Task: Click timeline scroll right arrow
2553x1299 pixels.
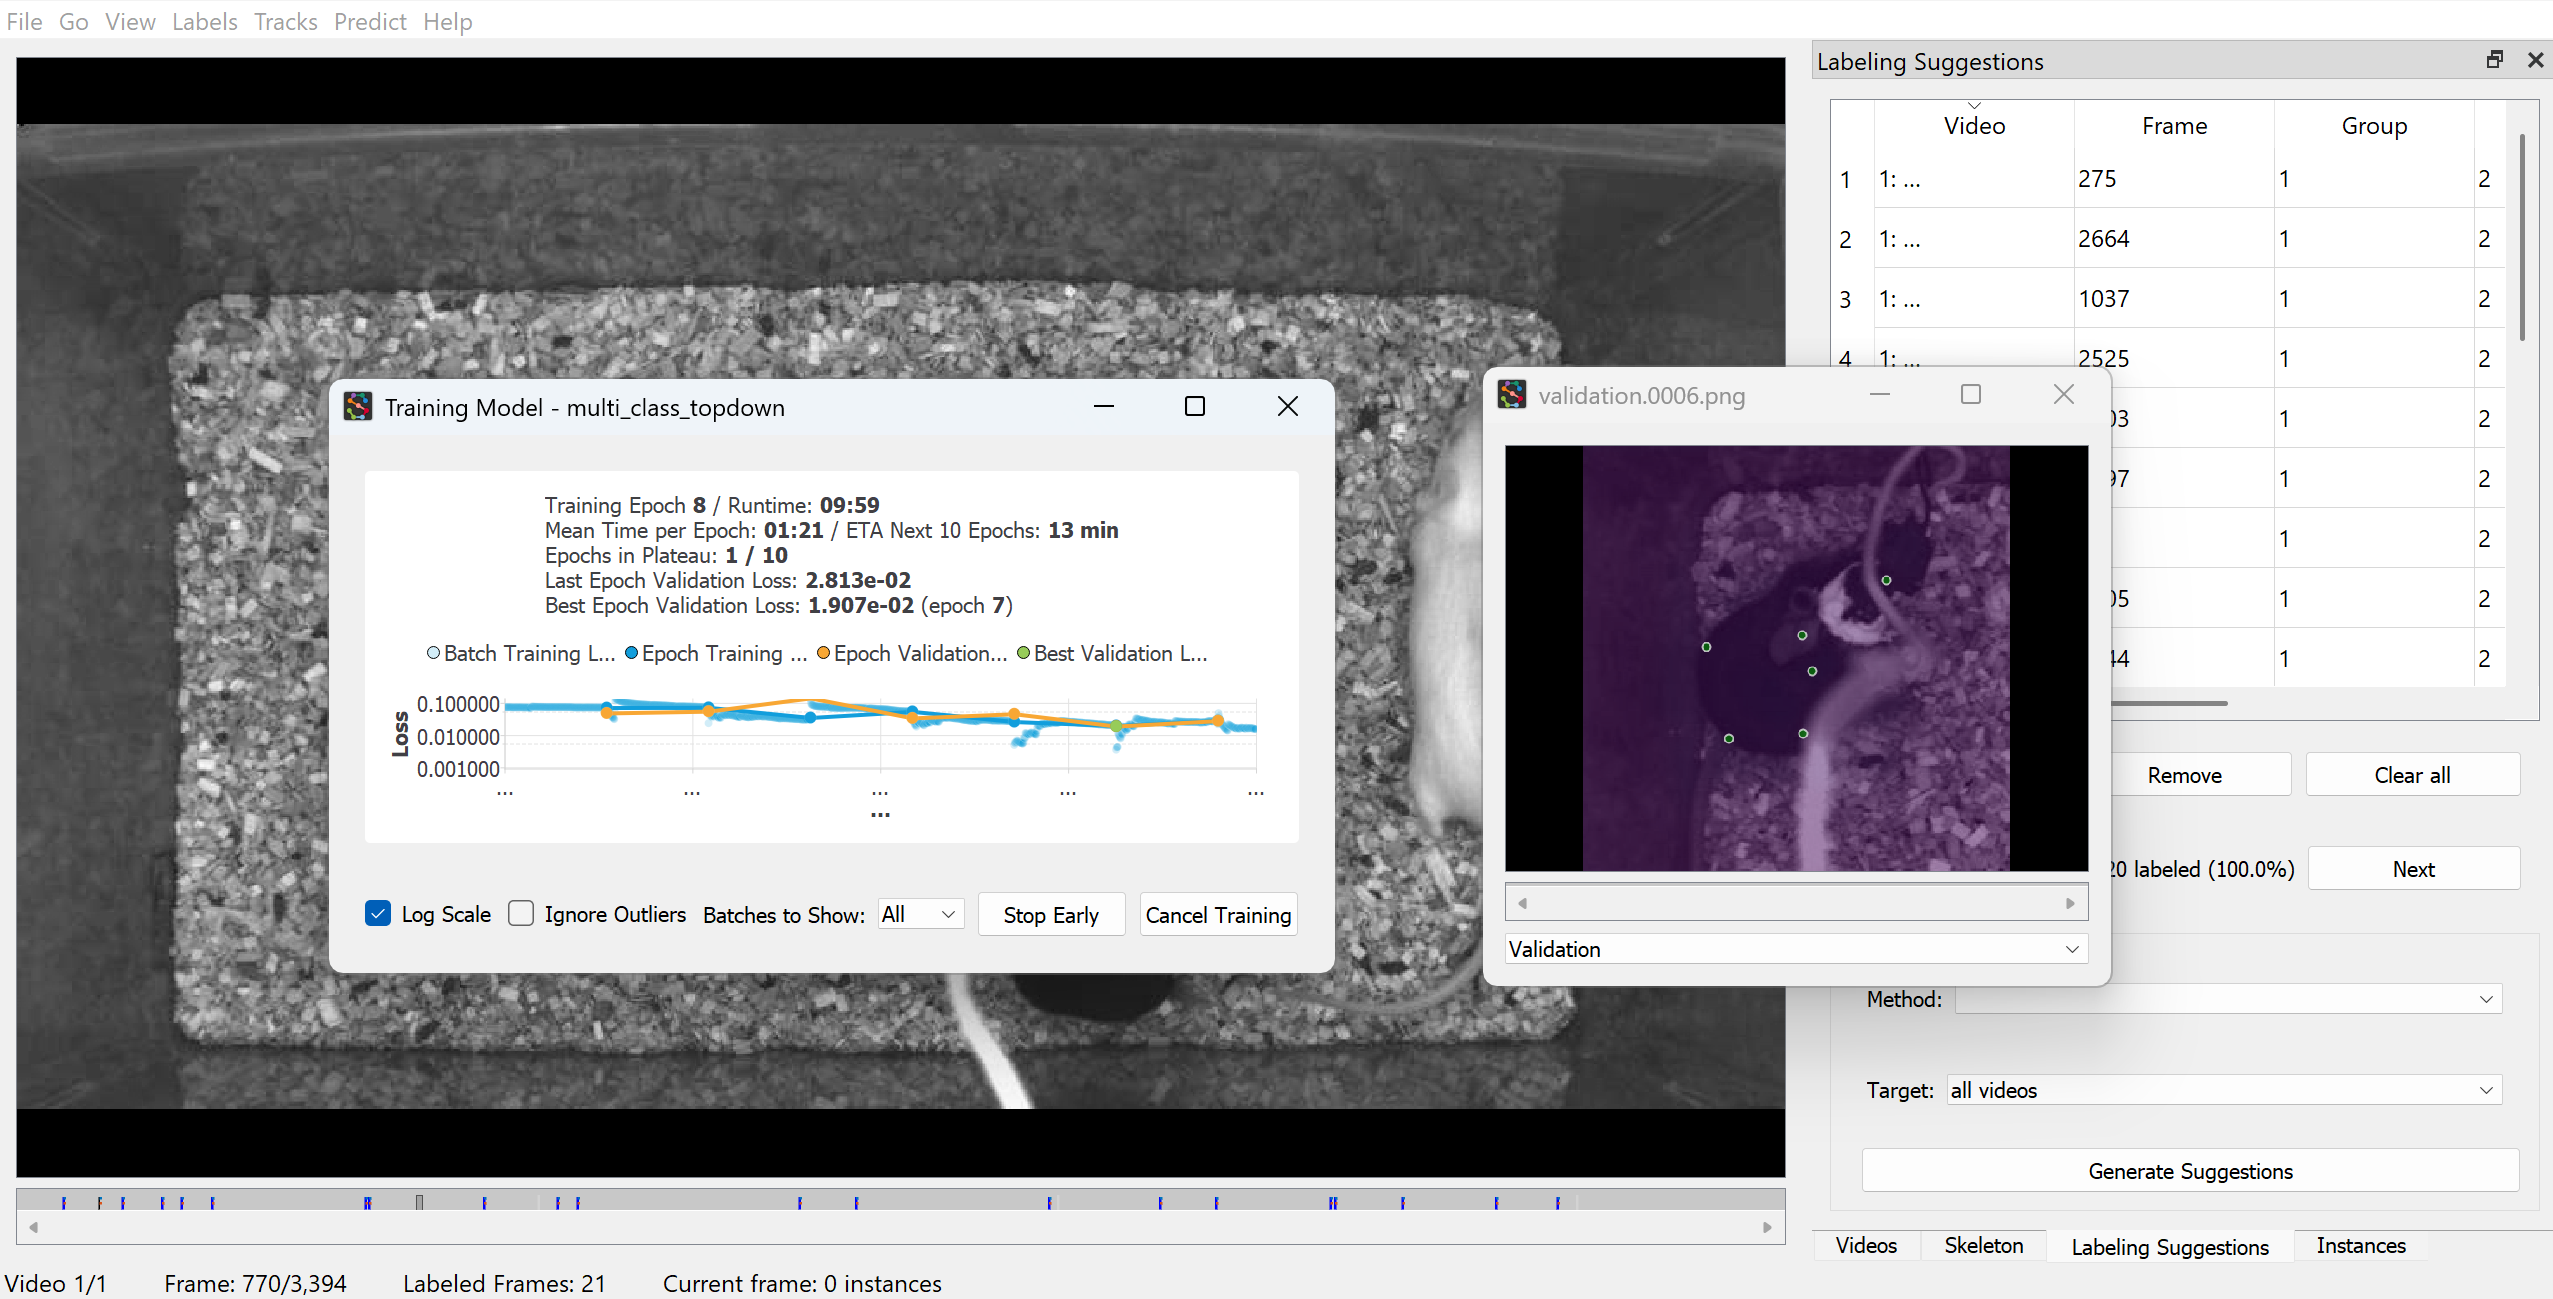Action: tap(1767, 1227)
